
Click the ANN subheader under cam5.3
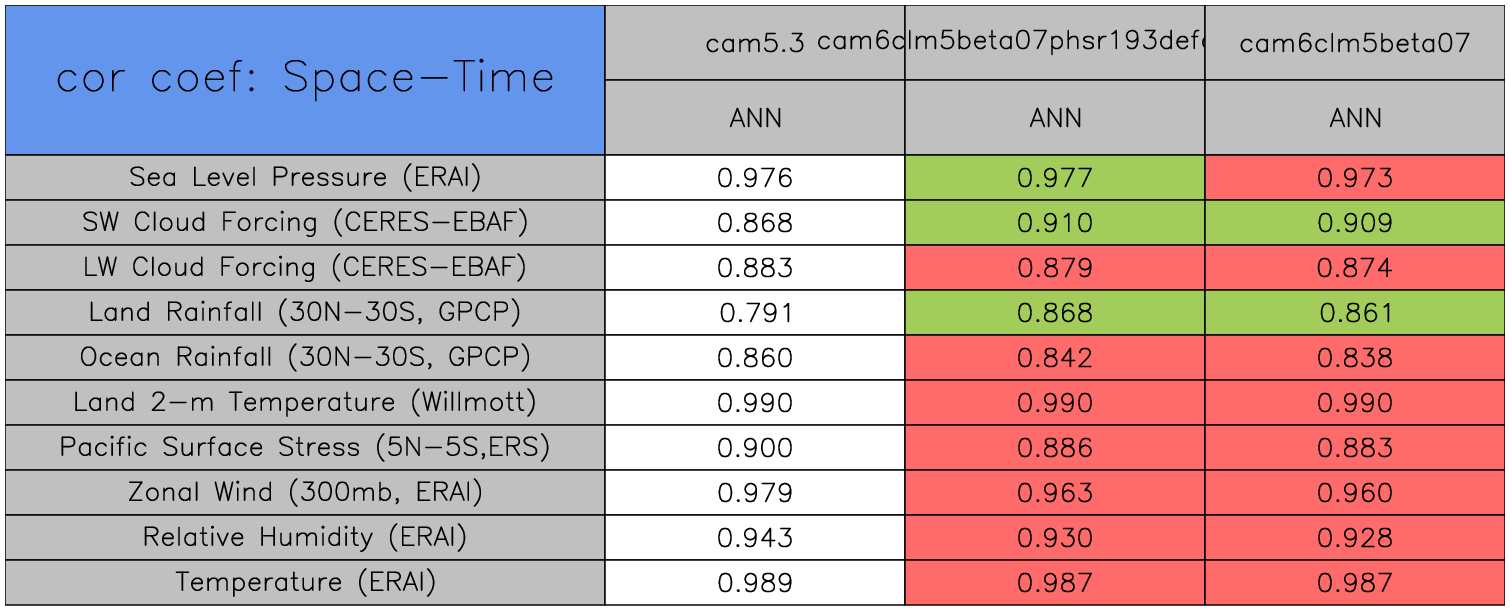click(x=755, y=118)
